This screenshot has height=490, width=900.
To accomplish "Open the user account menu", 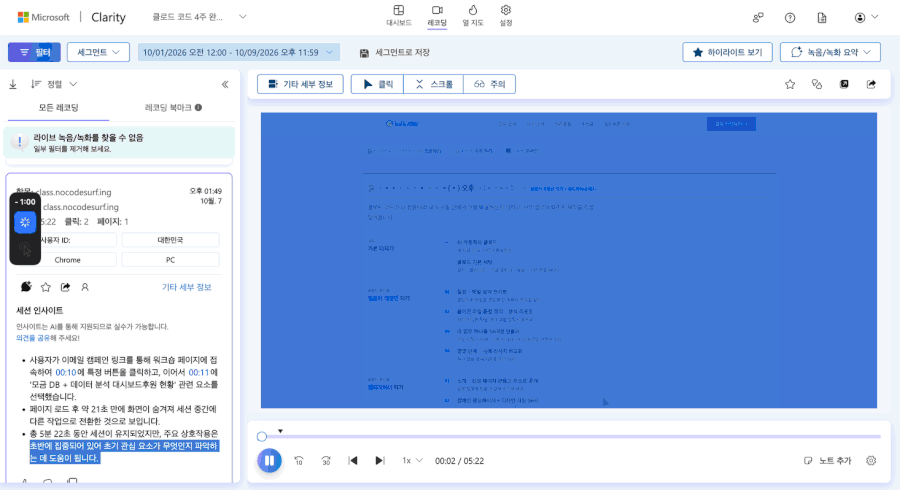I will pos(866,17).
